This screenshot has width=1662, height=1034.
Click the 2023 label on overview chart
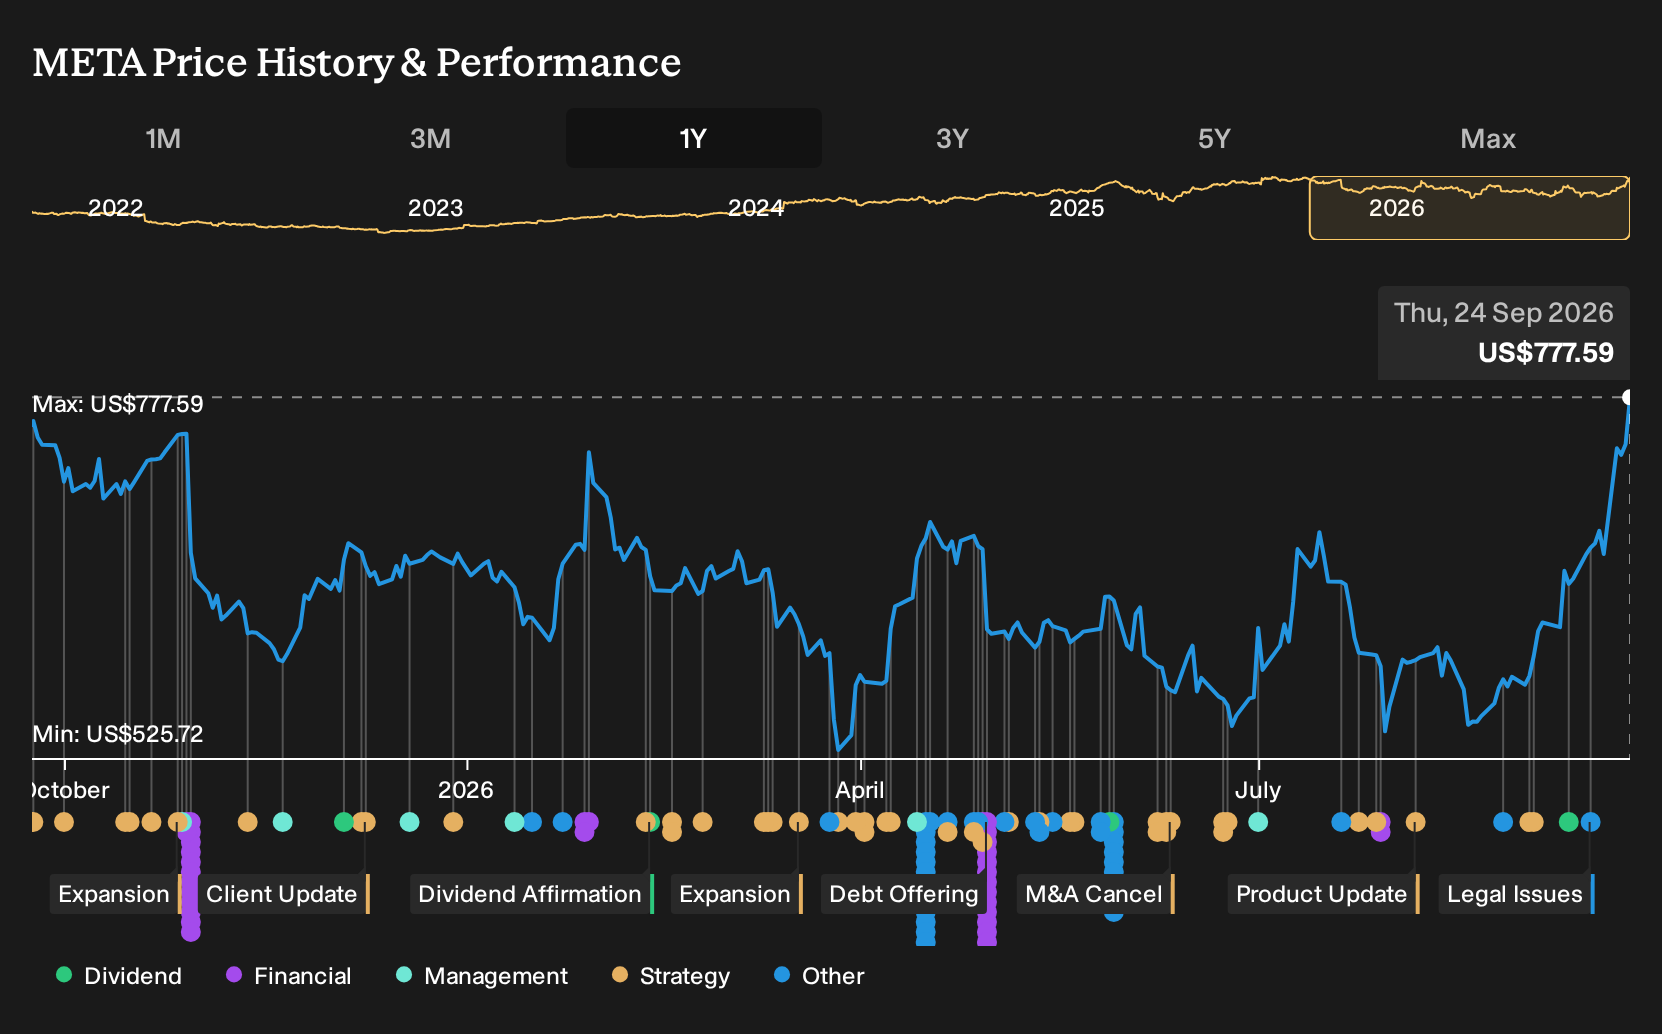pyautogui.click(x=436, y=208)
